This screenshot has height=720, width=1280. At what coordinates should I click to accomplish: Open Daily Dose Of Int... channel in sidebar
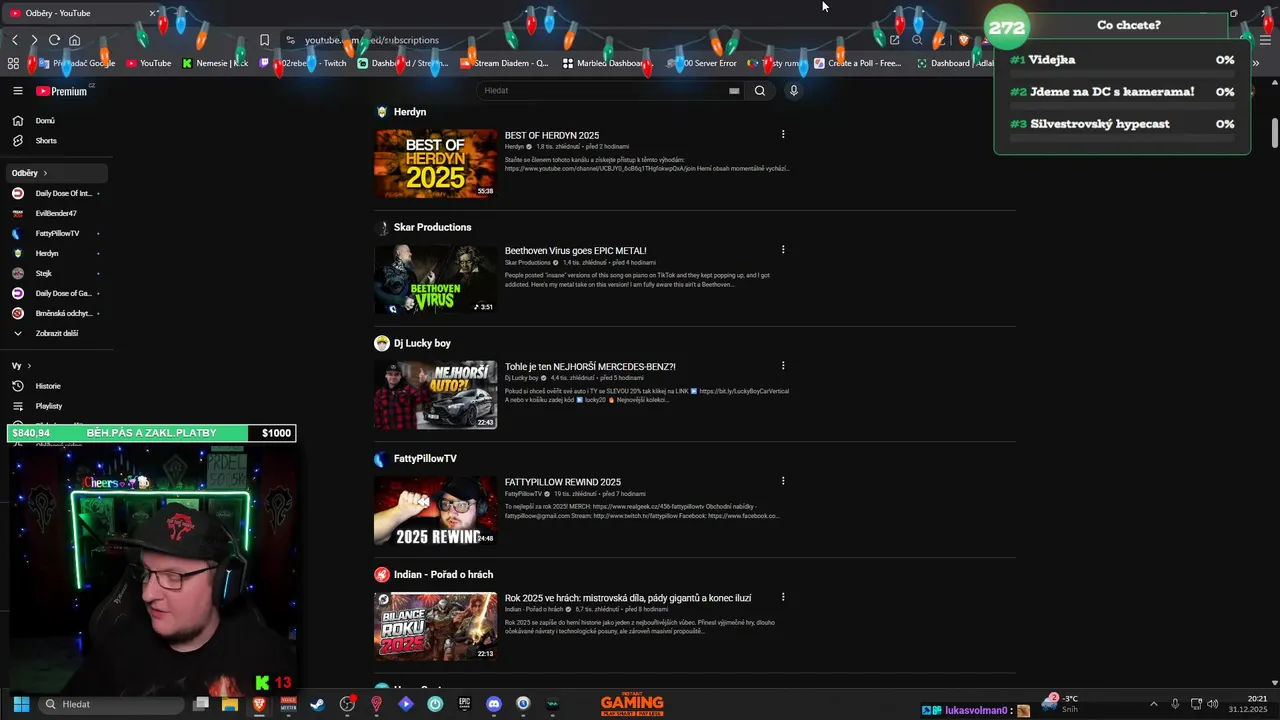[x=55, y=193]
